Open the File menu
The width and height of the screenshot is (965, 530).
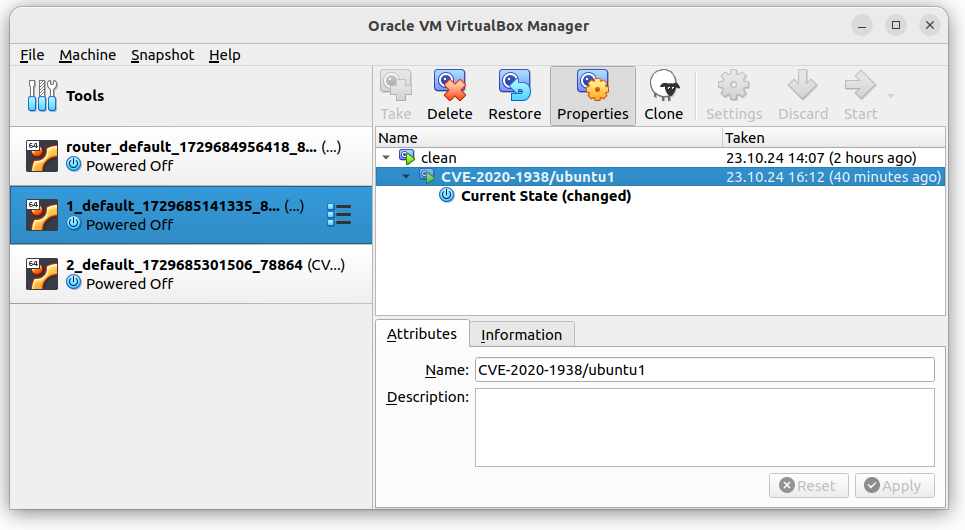point(32,55)
